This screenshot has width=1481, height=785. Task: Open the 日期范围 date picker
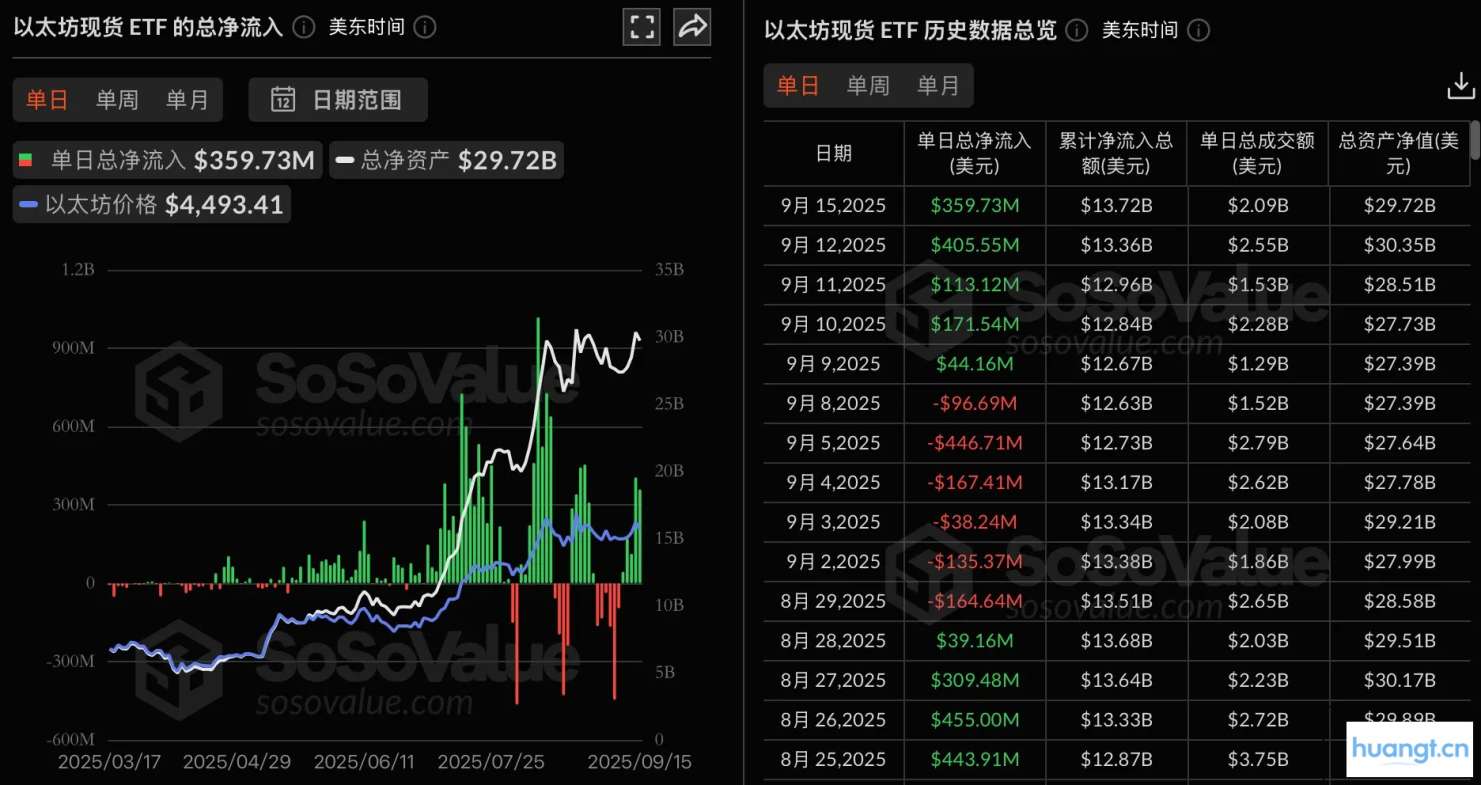[x=337, y=100]
